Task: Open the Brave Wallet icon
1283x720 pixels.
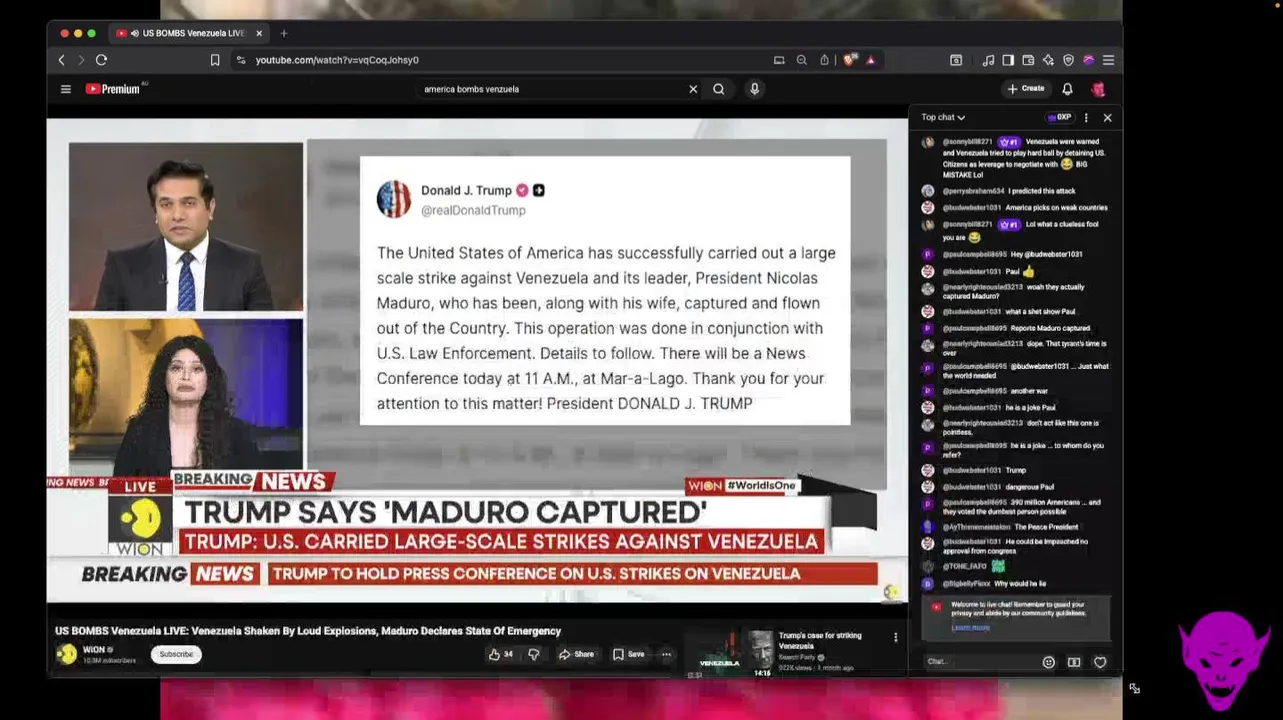Action: 1028,60
